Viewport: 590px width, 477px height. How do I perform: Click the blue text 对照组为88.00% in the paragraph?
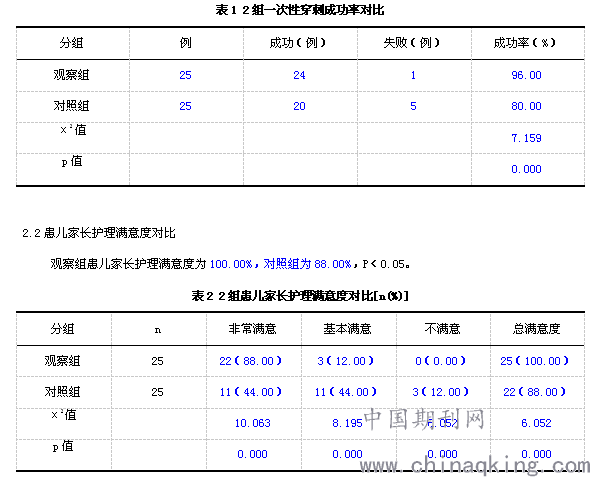click(307, 264)
